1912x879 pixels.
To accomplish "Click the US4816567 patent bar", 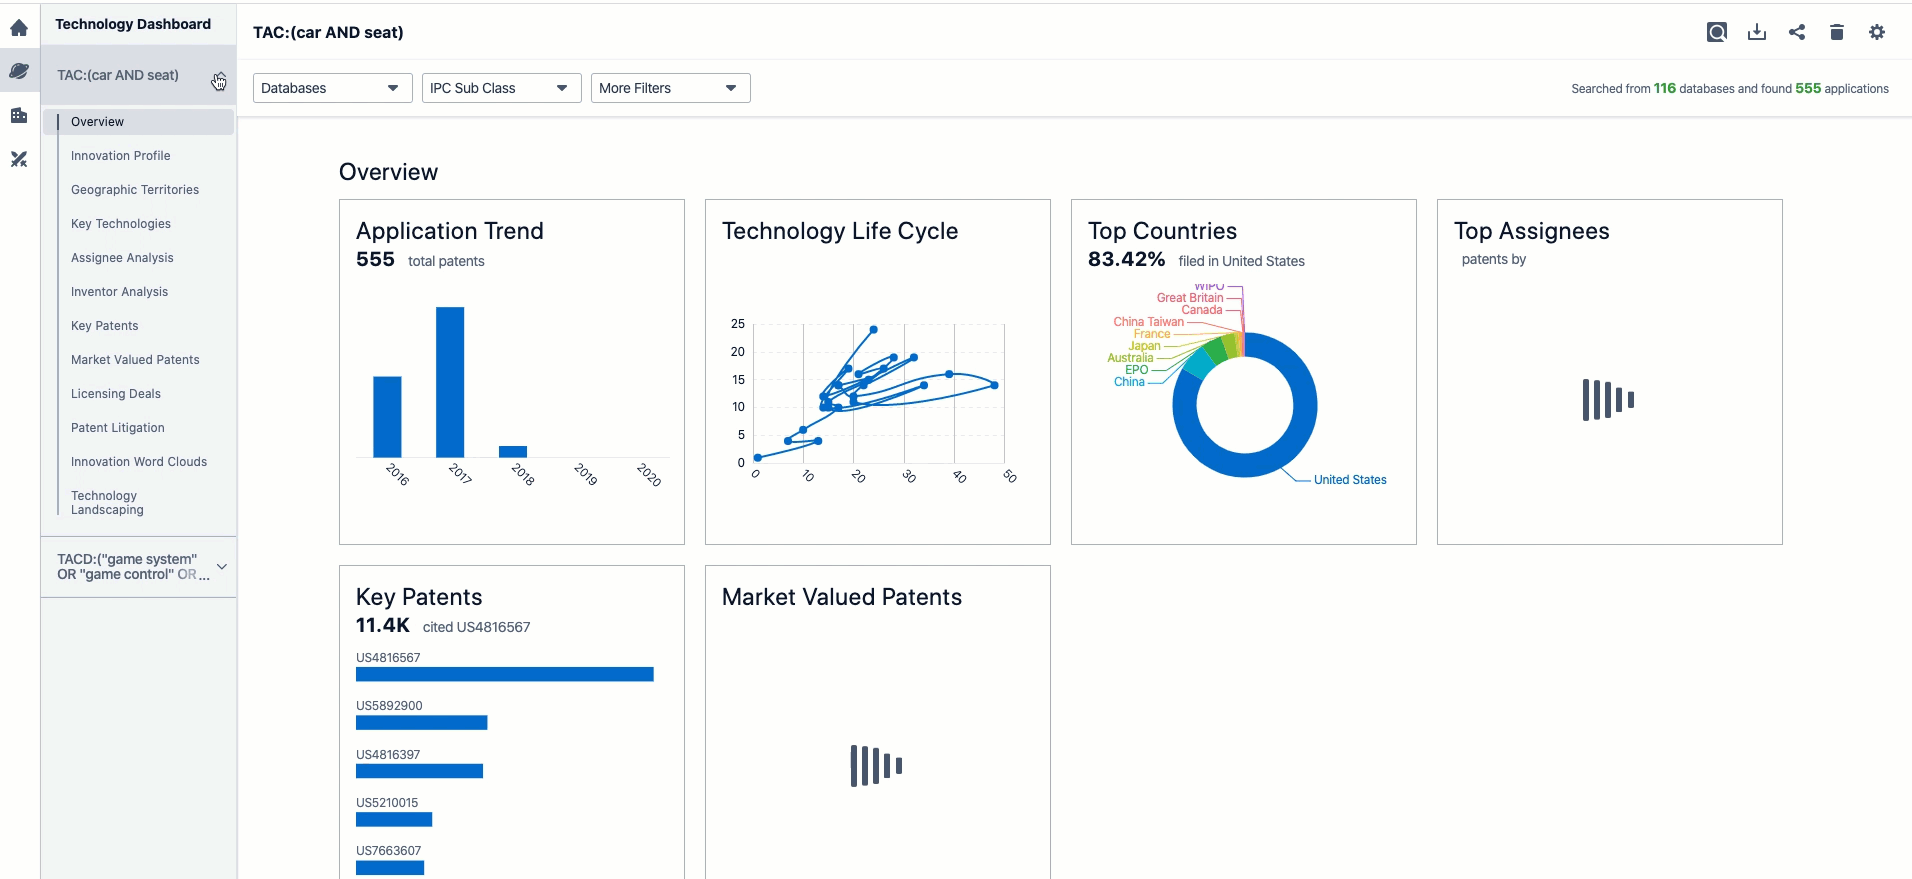I will click(504, 675).
